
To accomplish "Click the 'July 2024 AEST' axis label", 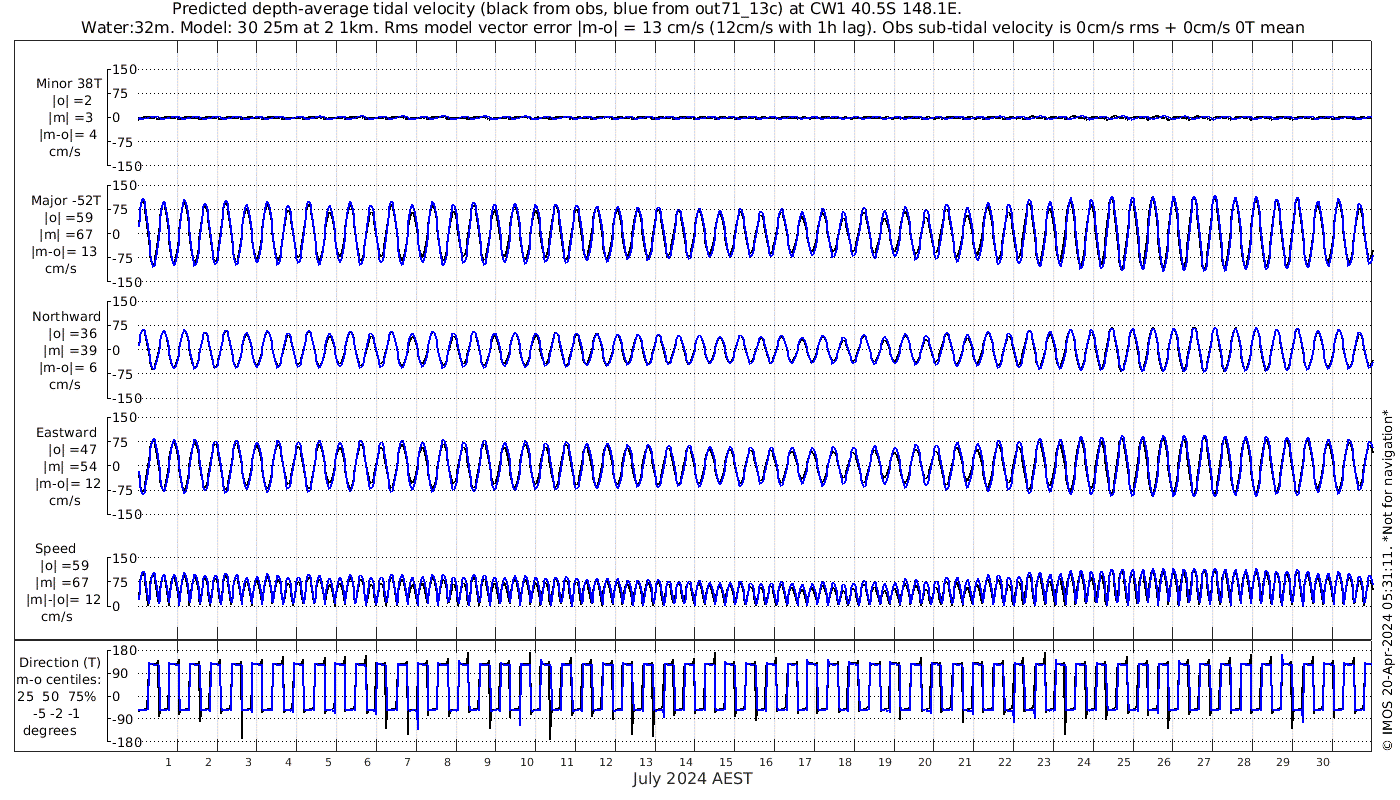I will [692, 779].
